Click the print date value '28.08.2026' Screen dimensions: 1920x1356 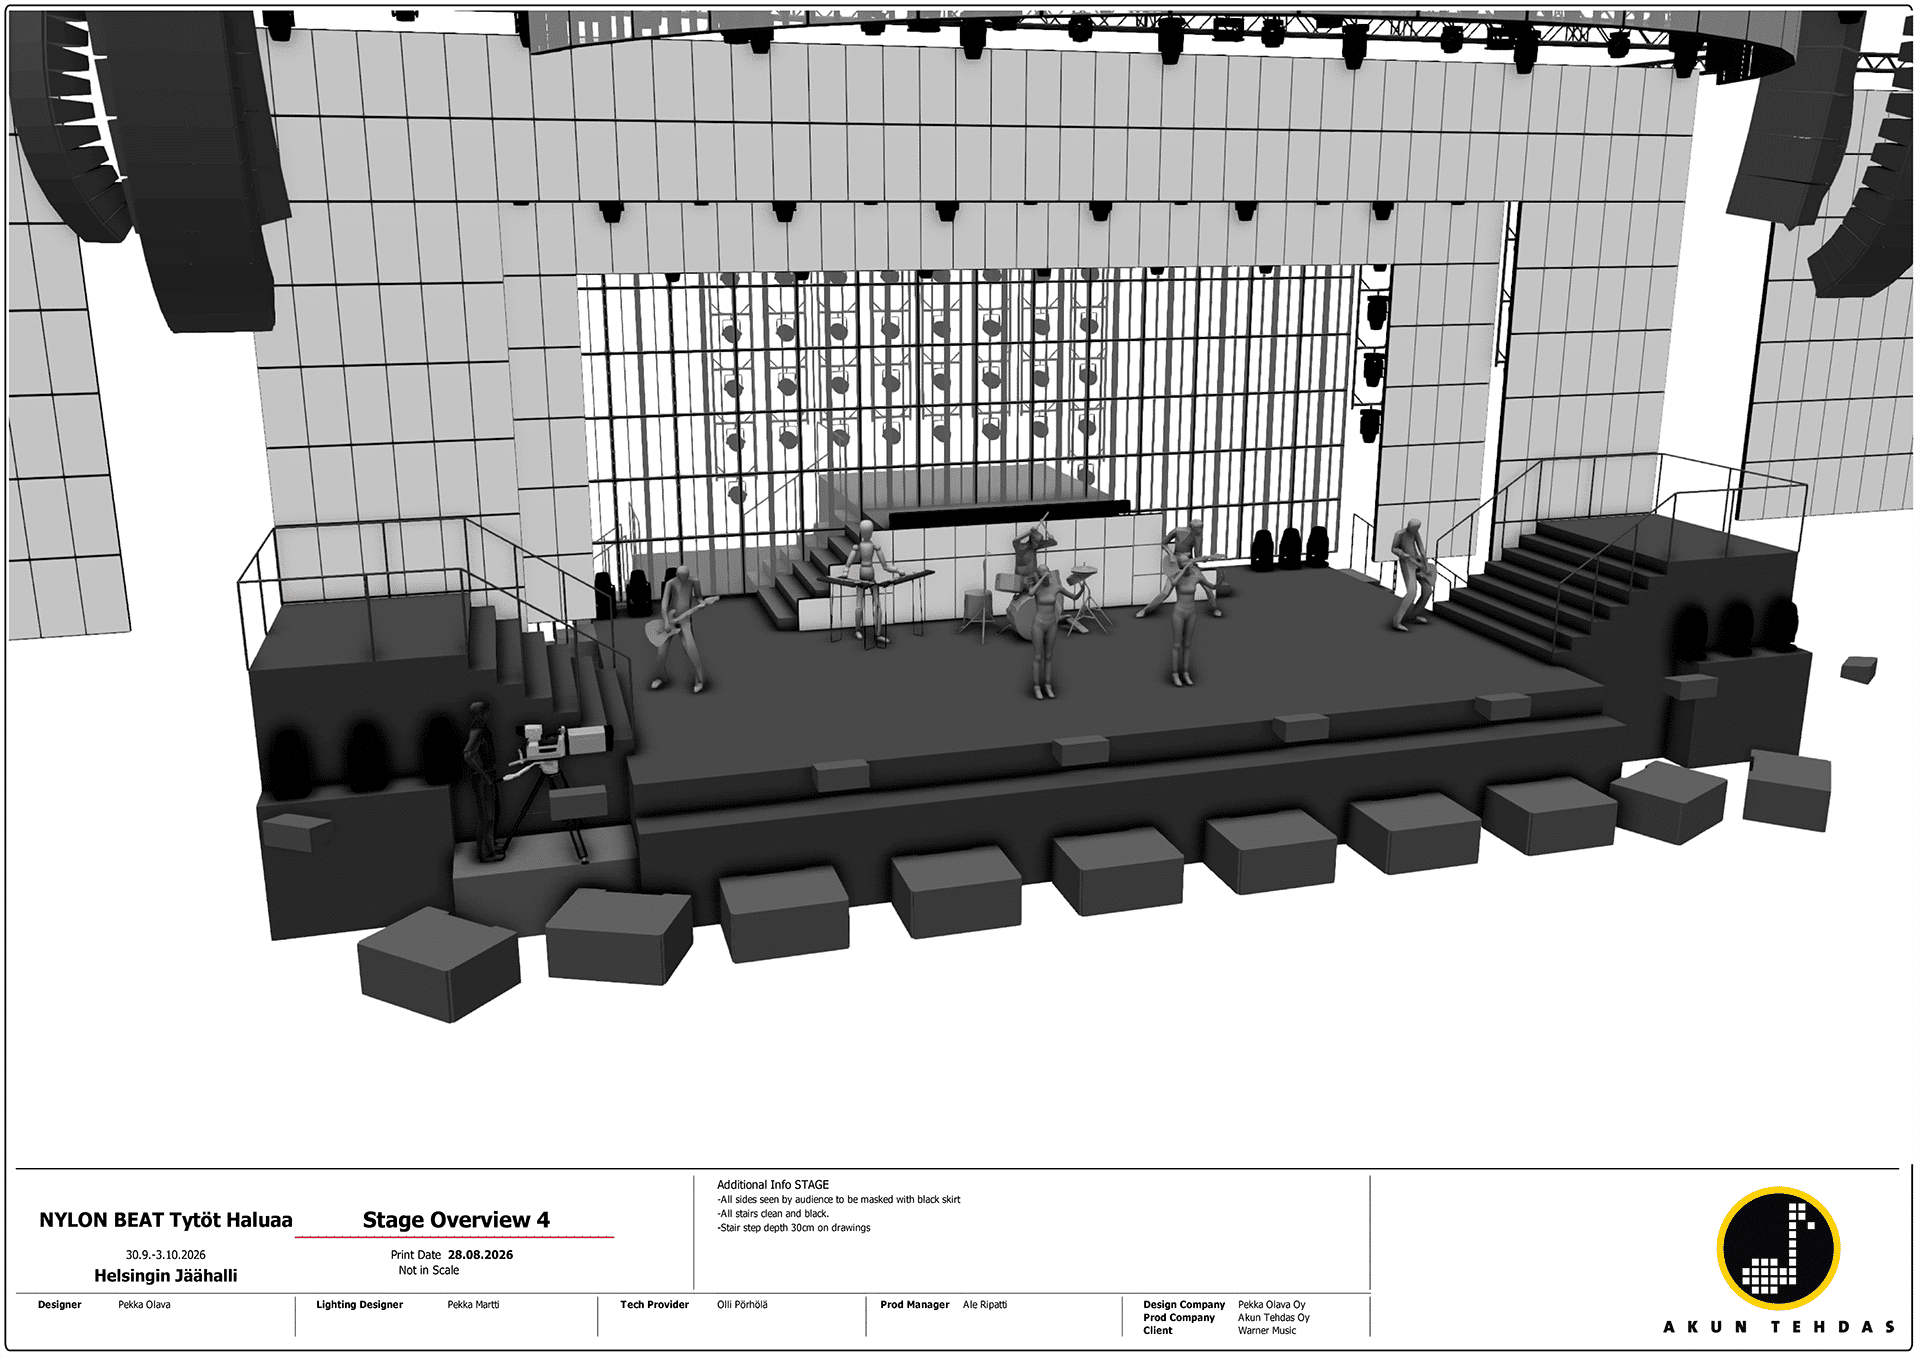point(480,1255)
